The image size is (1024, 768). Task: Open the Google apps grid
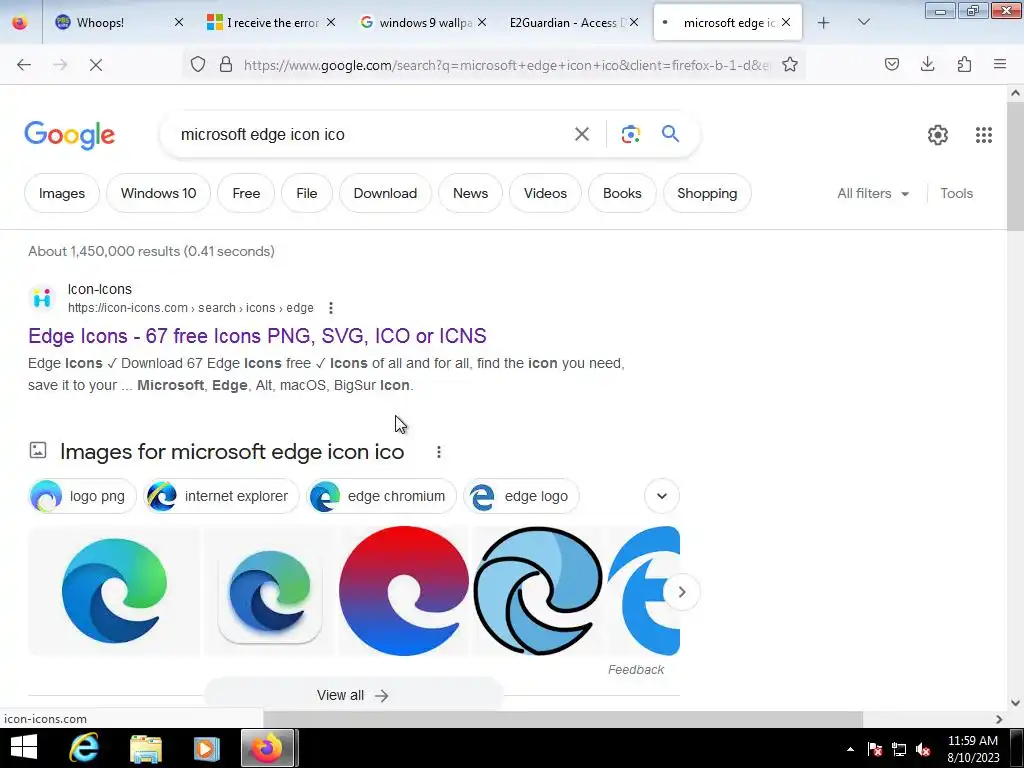click(984, 135)
